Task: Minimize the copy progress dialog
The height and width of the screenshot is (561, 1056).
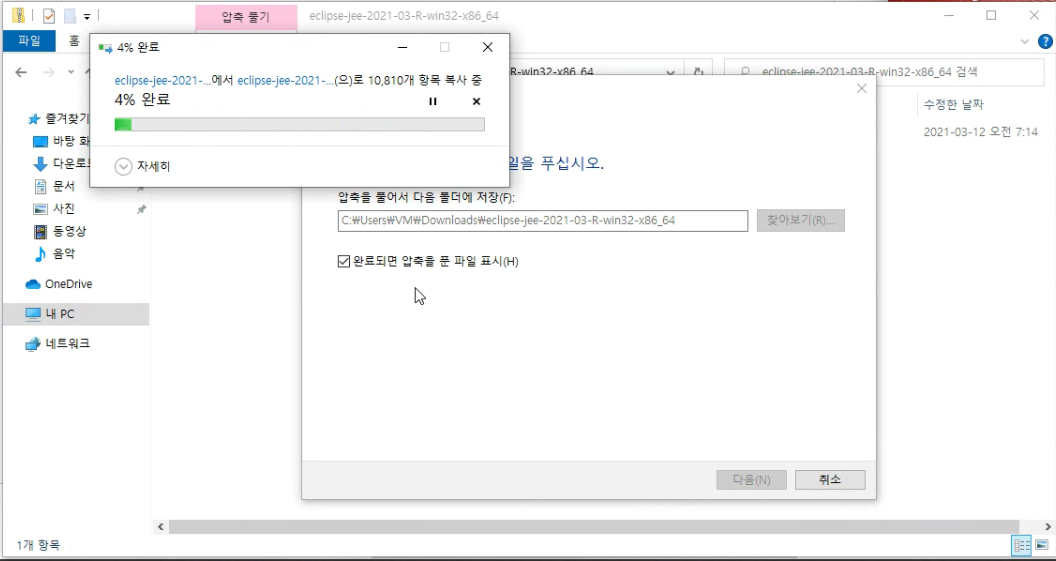Action: 402,47
